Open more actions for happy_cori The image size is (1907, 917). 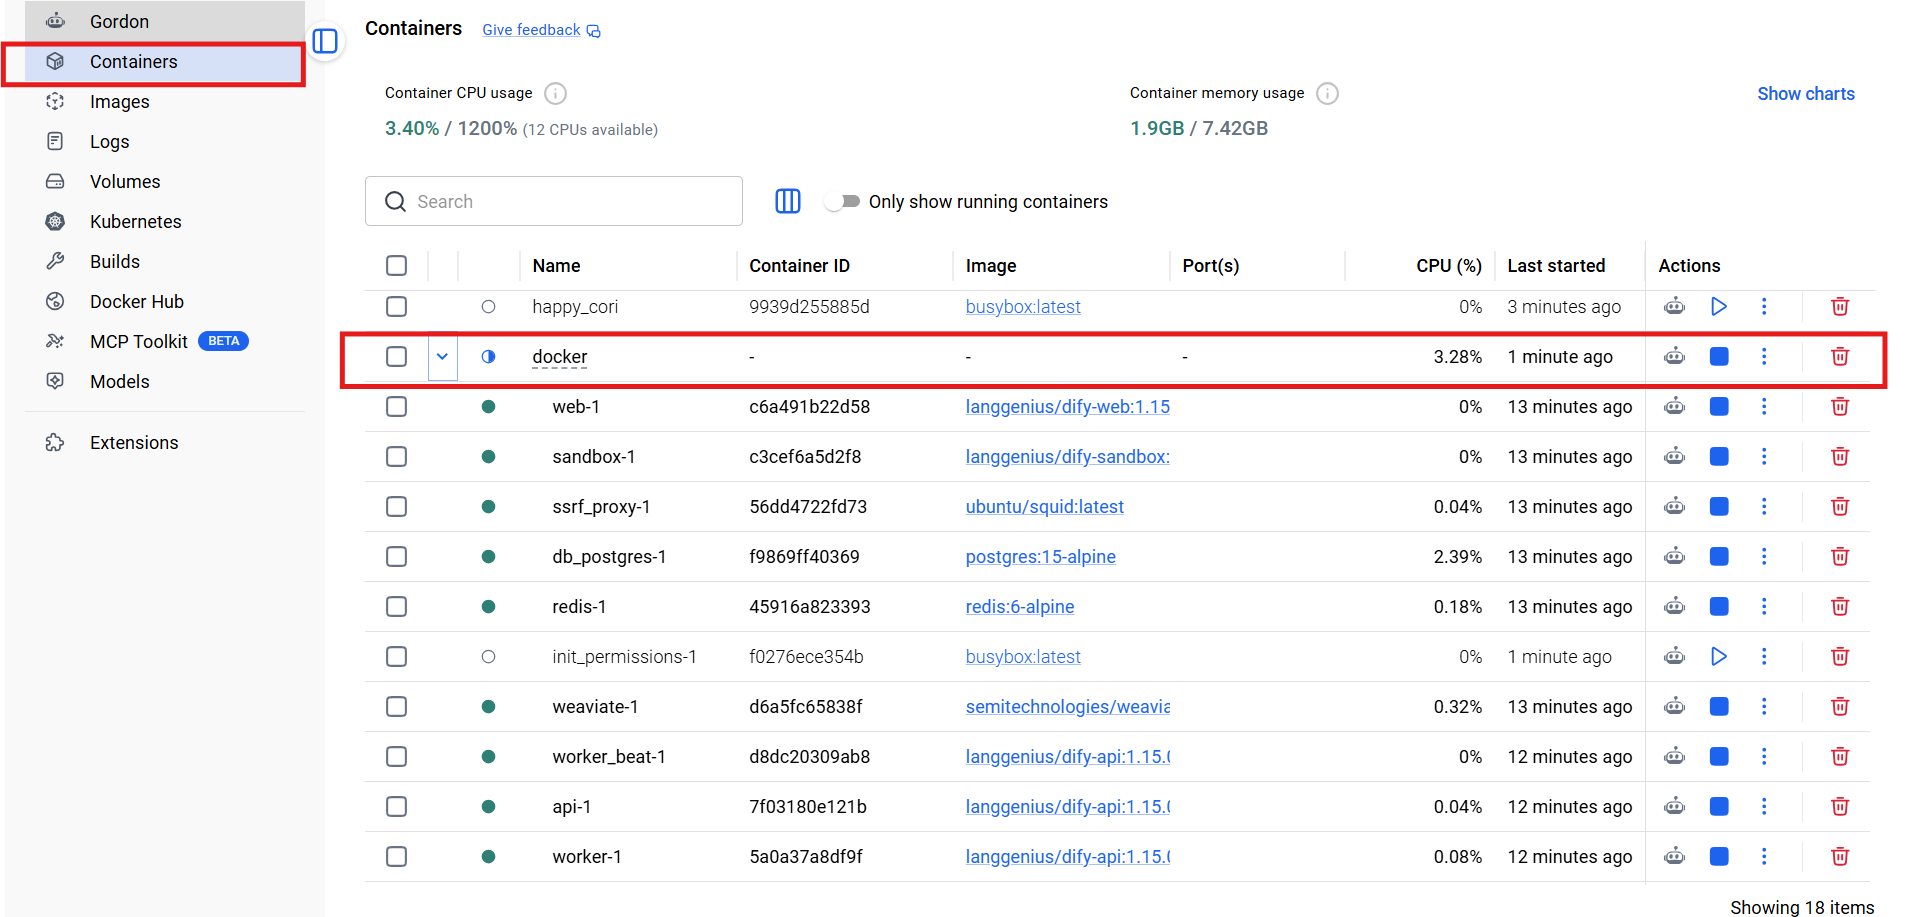tap(1764, 306)
